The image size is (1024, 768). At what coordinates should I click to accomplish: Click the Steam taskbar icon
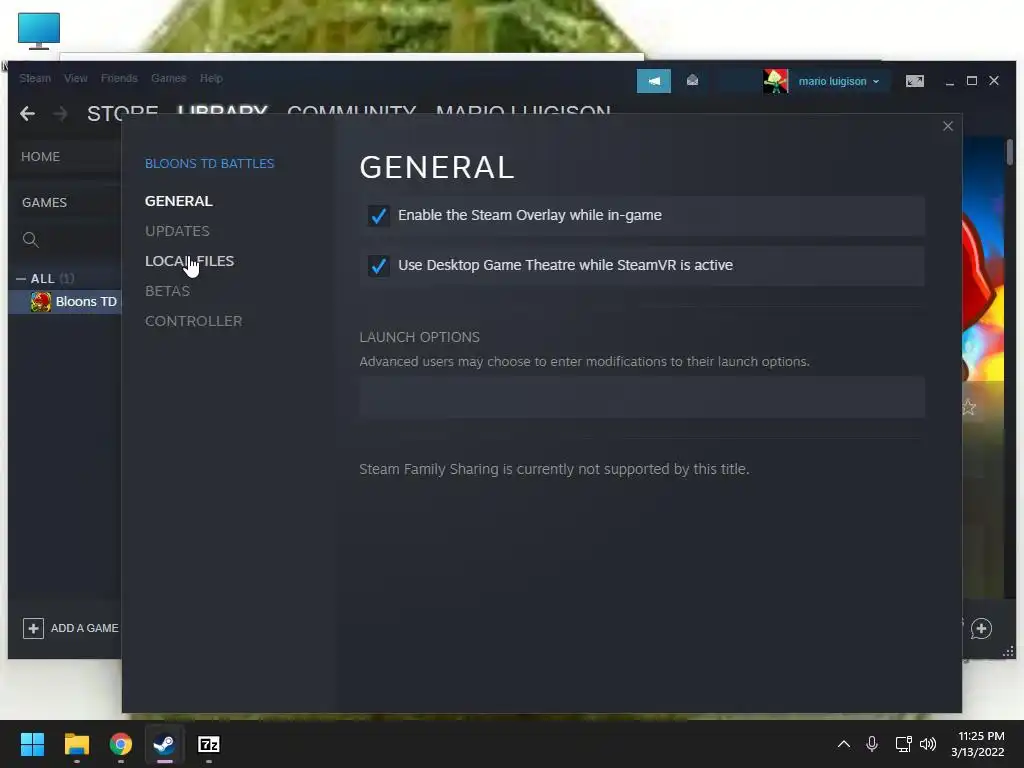pos(165,744)
